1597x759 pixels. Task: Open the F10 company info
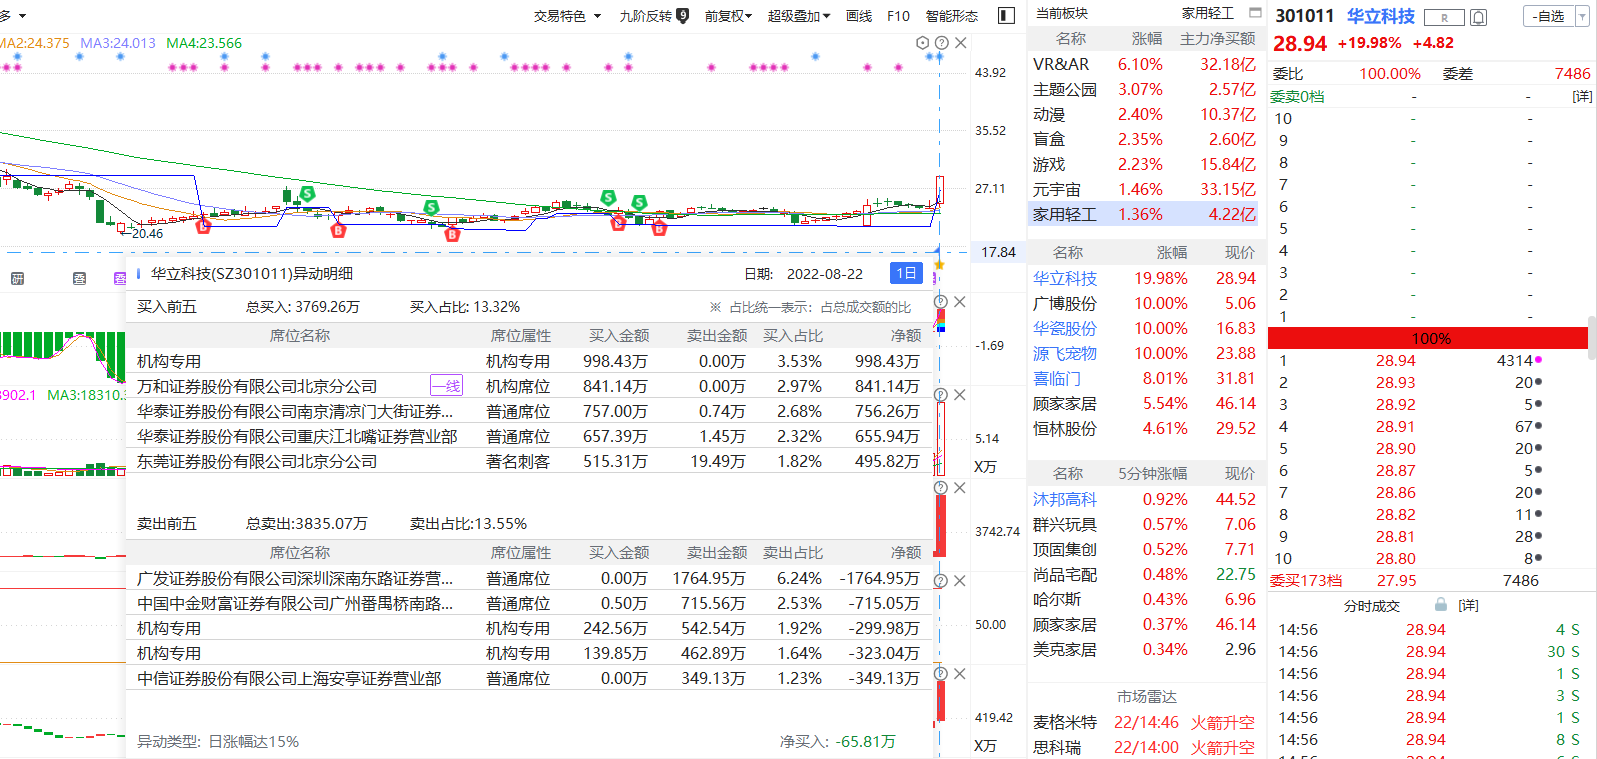tap(898, 16)
